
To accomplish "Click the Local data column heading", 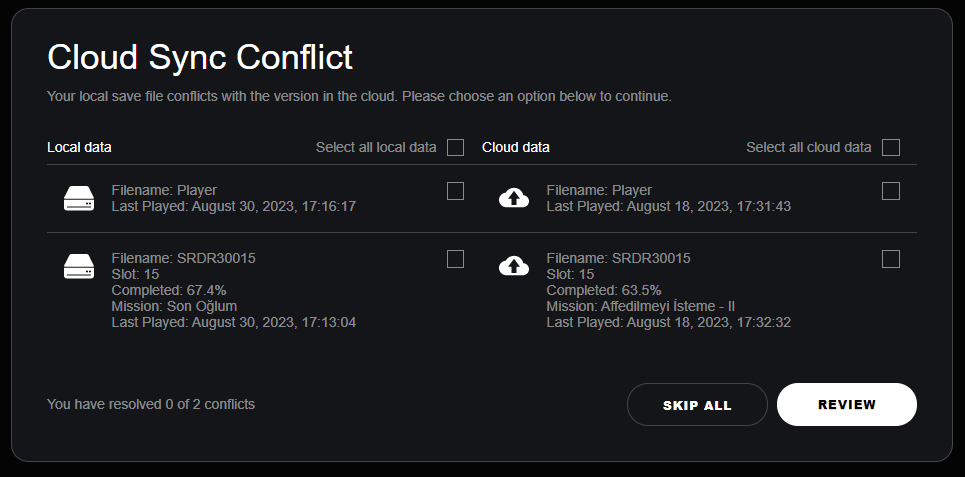I will (x=79, y=147).
